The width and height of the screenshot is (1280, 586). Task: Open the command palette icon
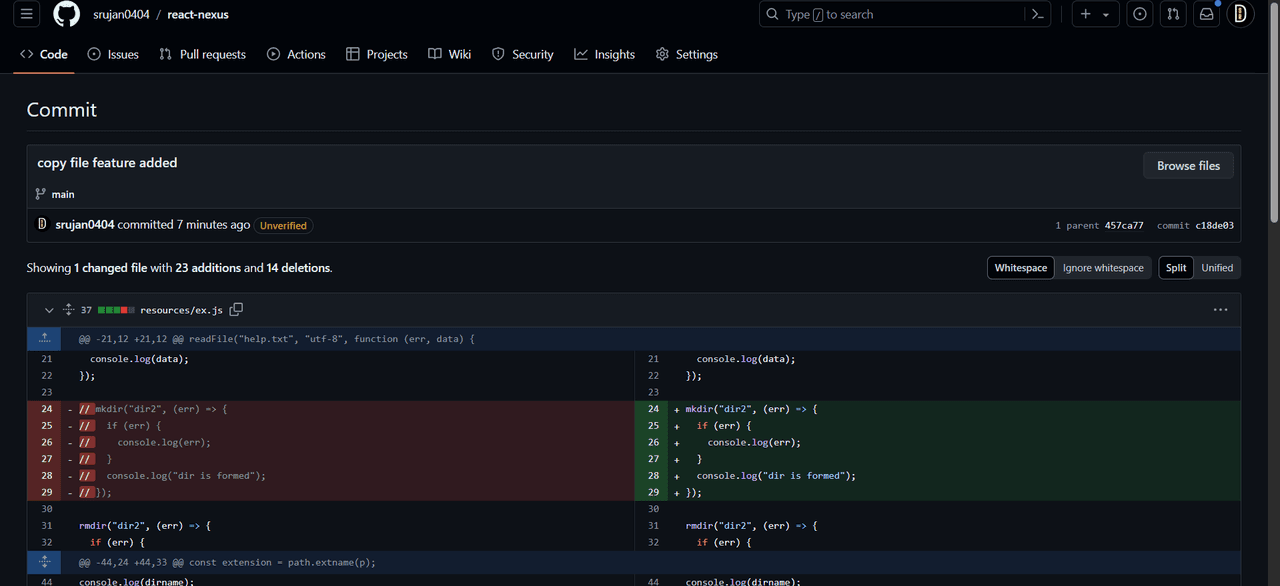1038,14
